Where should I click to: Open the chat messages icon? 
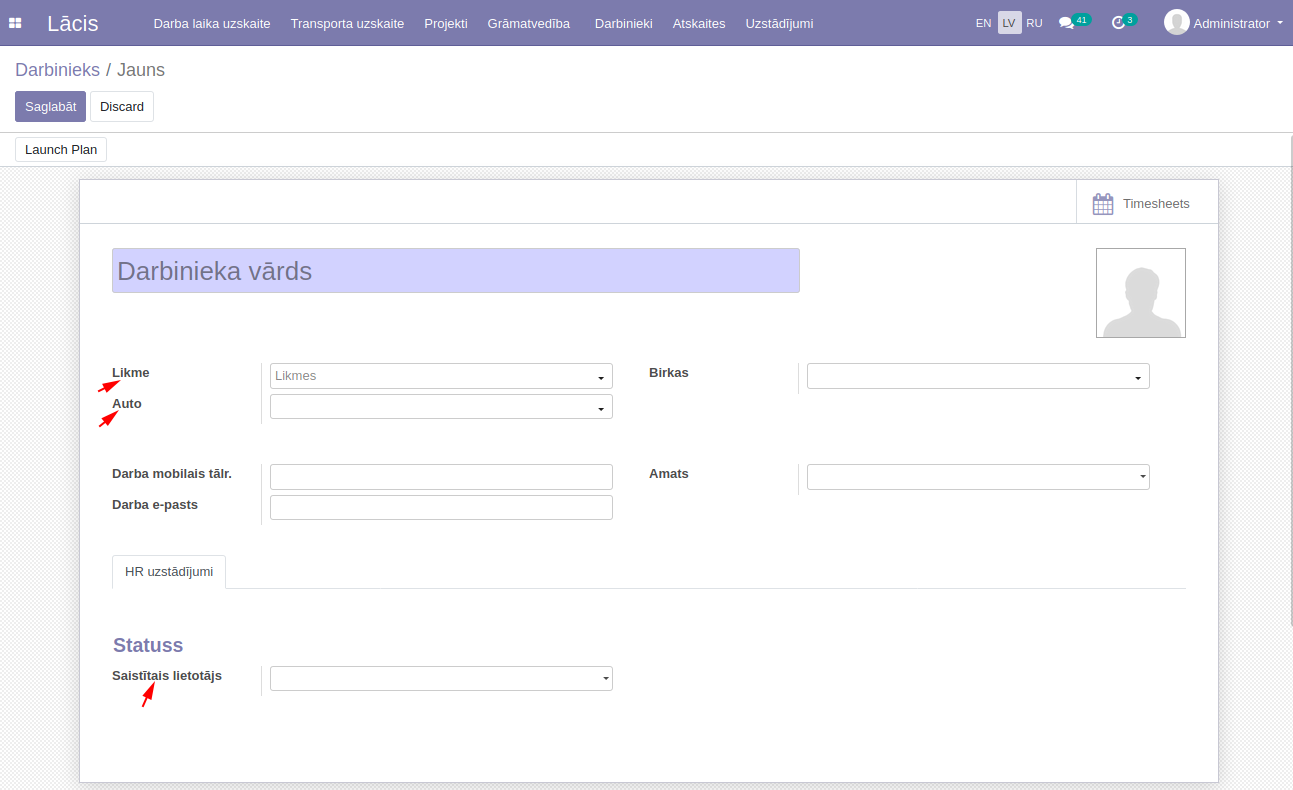click(x=1066, y=23)
